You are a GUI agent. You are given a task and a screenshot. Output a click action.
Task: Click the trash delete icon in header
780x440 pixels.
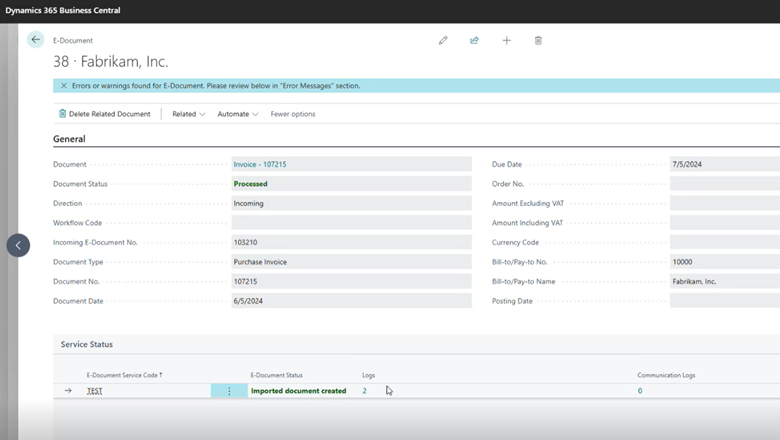tap(538, 40)
